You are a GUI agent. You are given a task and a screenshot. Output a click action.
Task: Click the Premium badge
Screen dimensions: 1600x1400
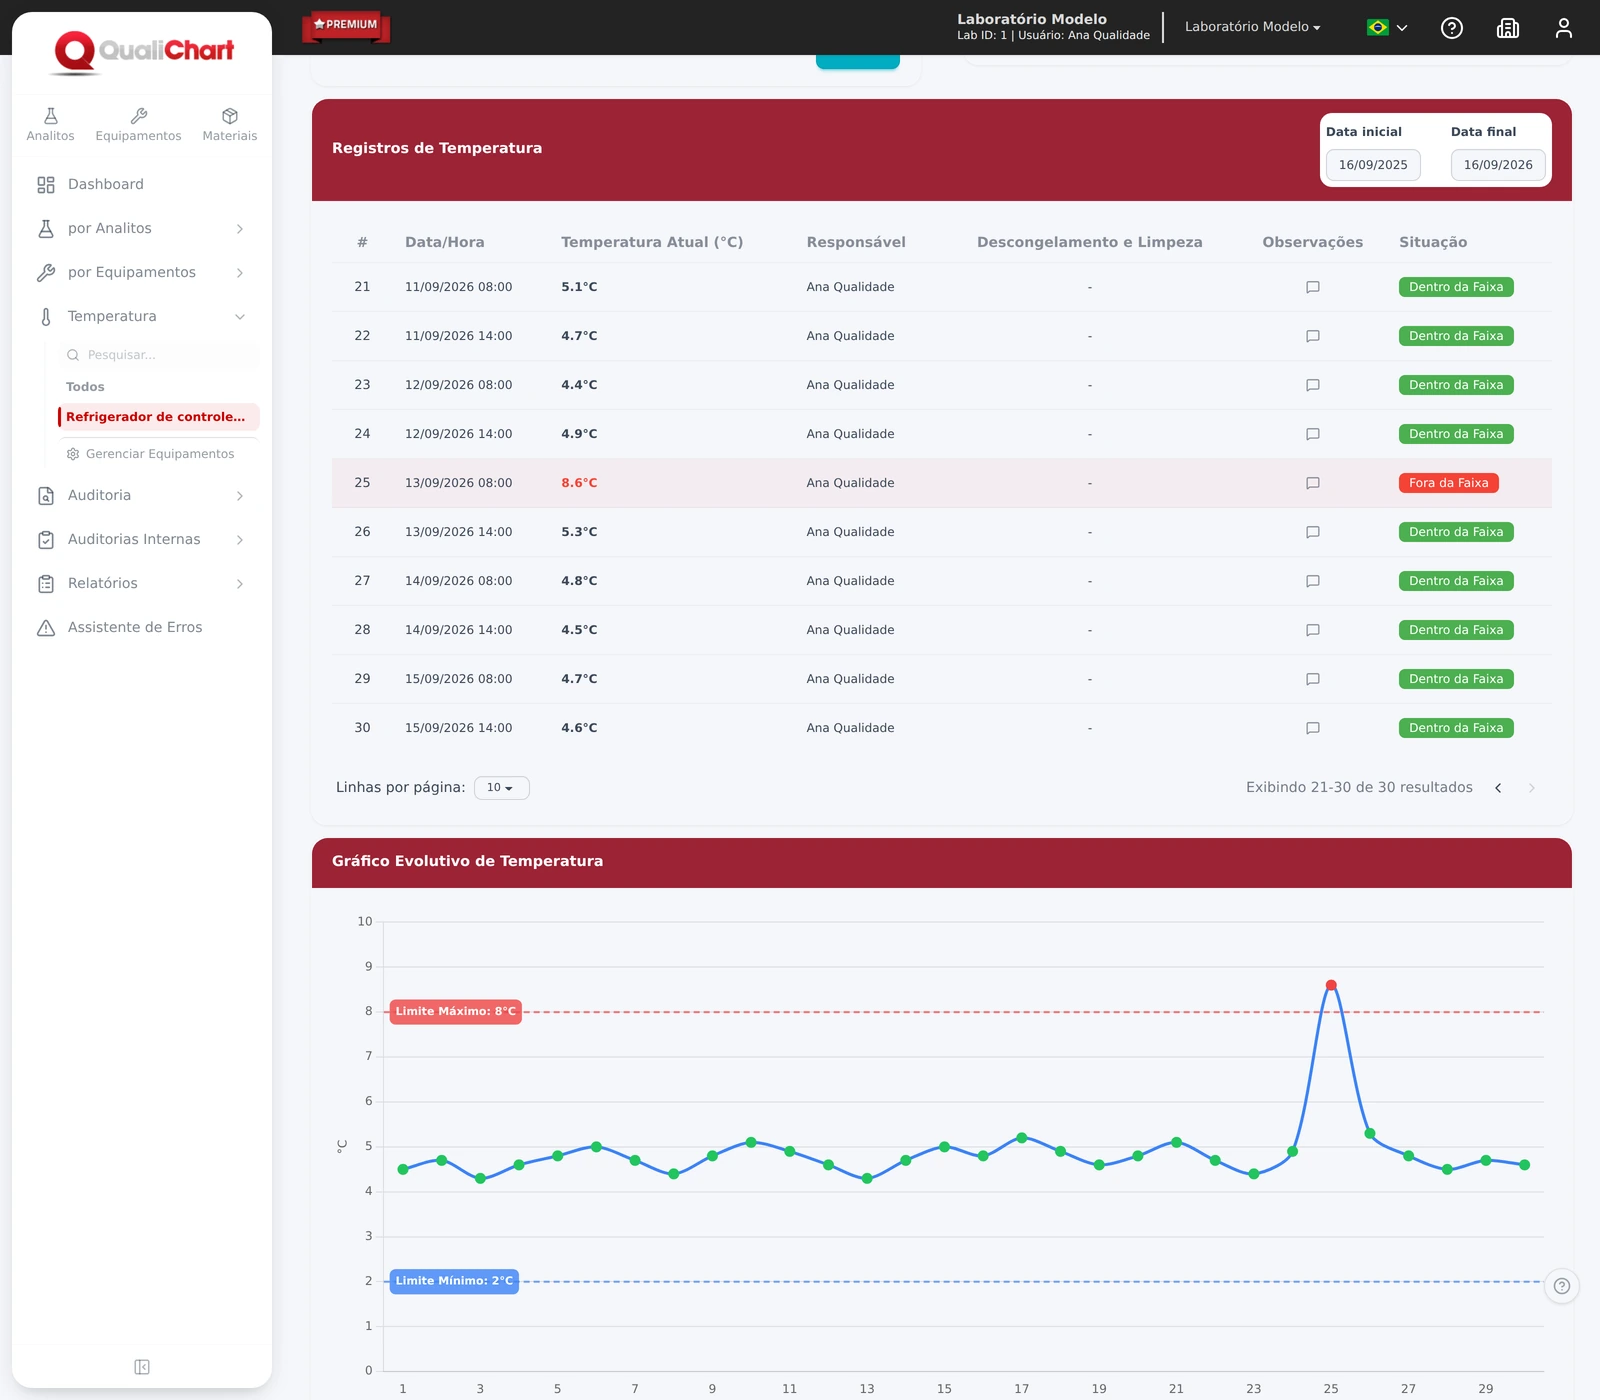(346, 25)
